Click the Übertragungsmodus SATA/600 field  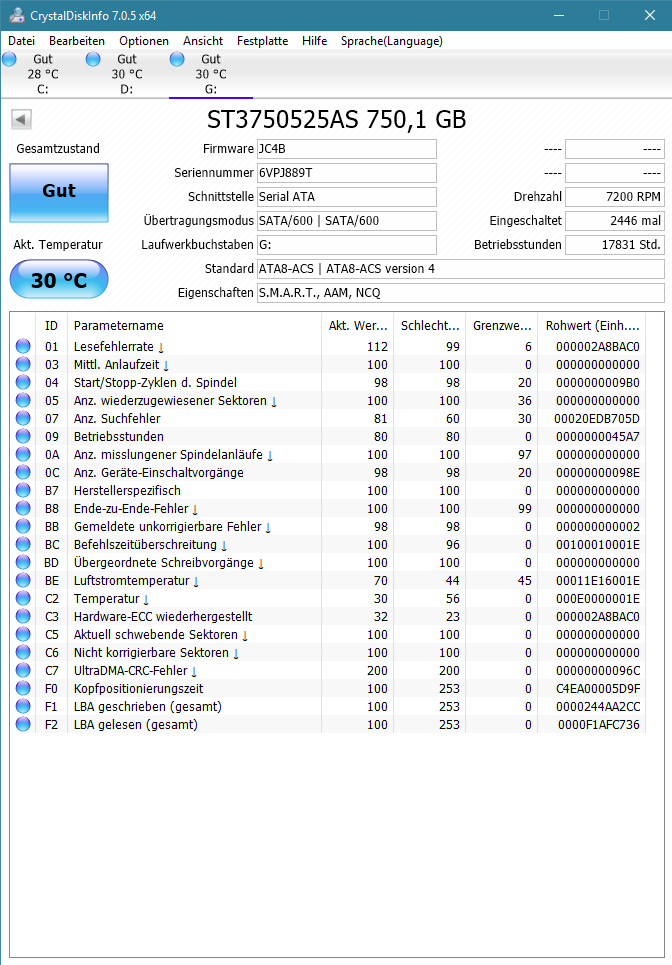[347, 221]
